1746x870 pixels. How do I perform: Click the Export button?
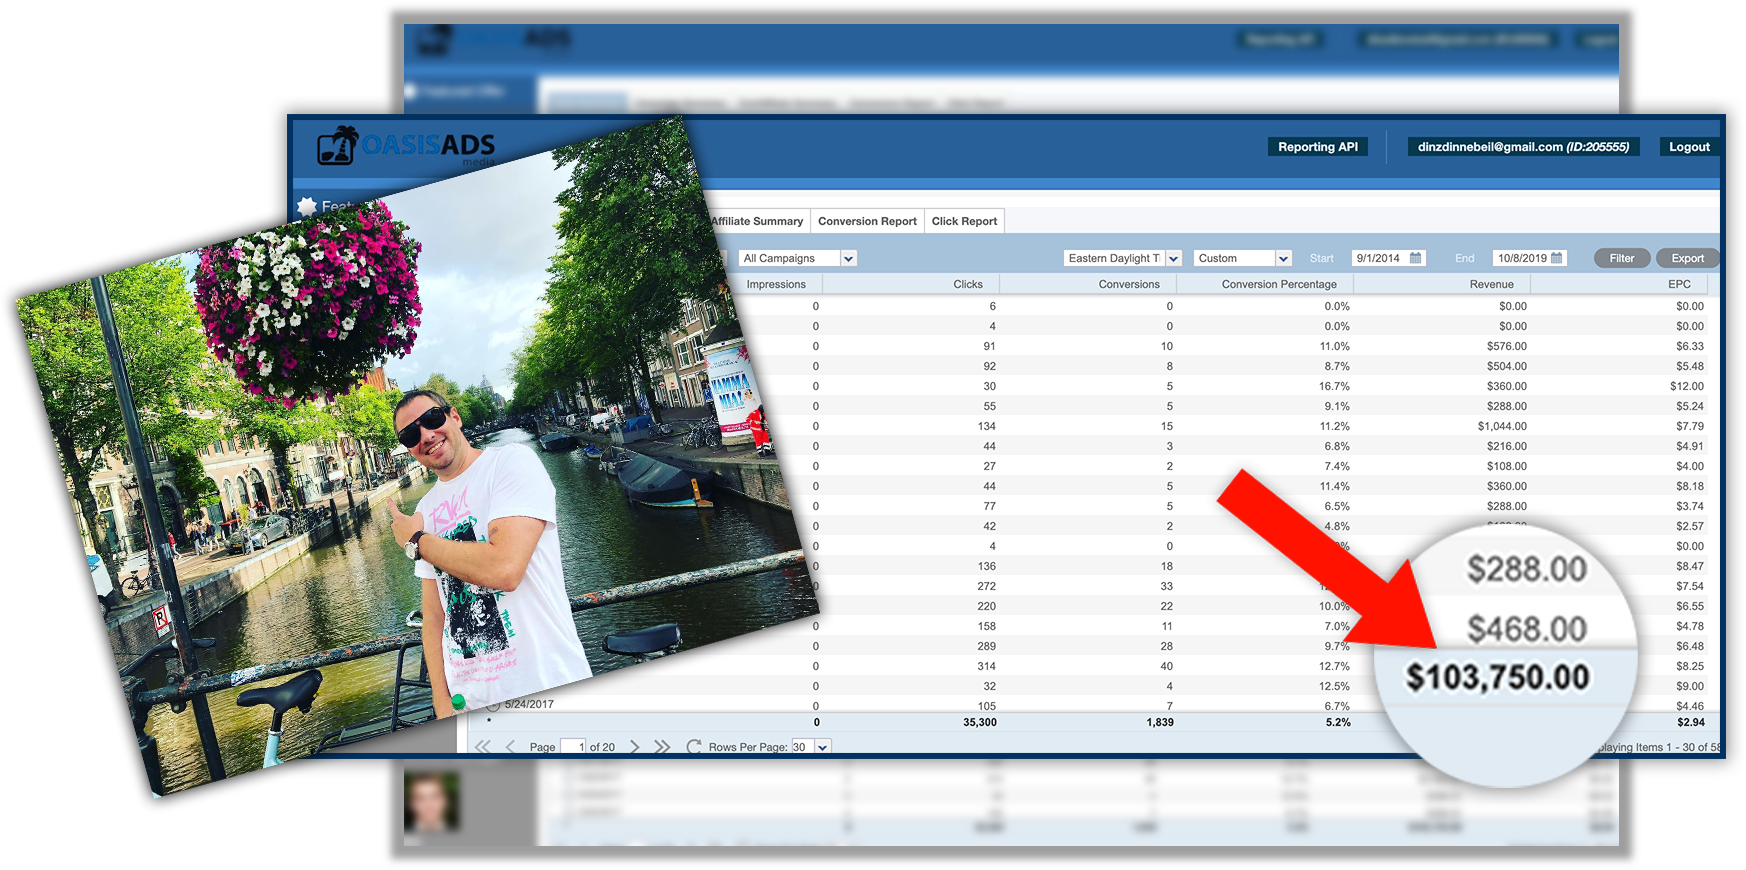(x=1688, y=258)
